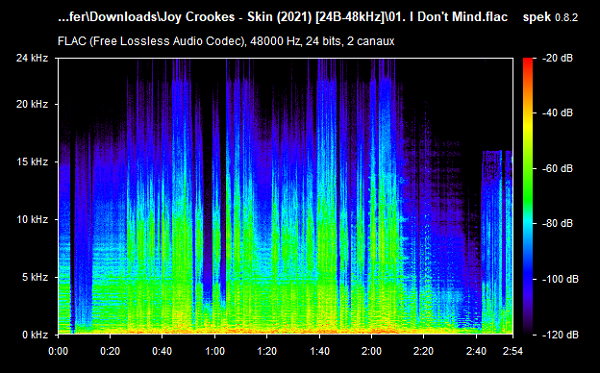Viewport: 600px width, 373px height.
Task: Click the '20 kHz' frequency axis label
Action: (x=32, y=104)
